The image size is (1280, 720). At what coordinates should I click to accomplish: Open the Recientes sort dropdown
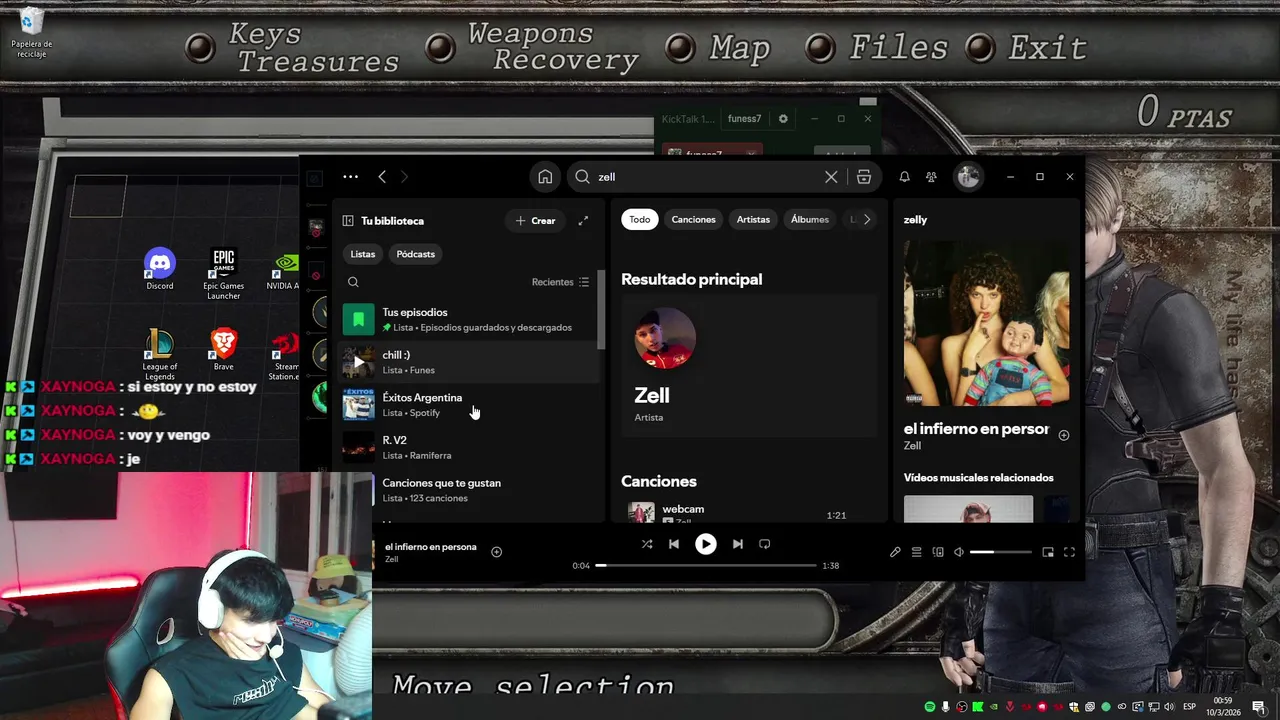pyautogui.click(x=560, y=282)
